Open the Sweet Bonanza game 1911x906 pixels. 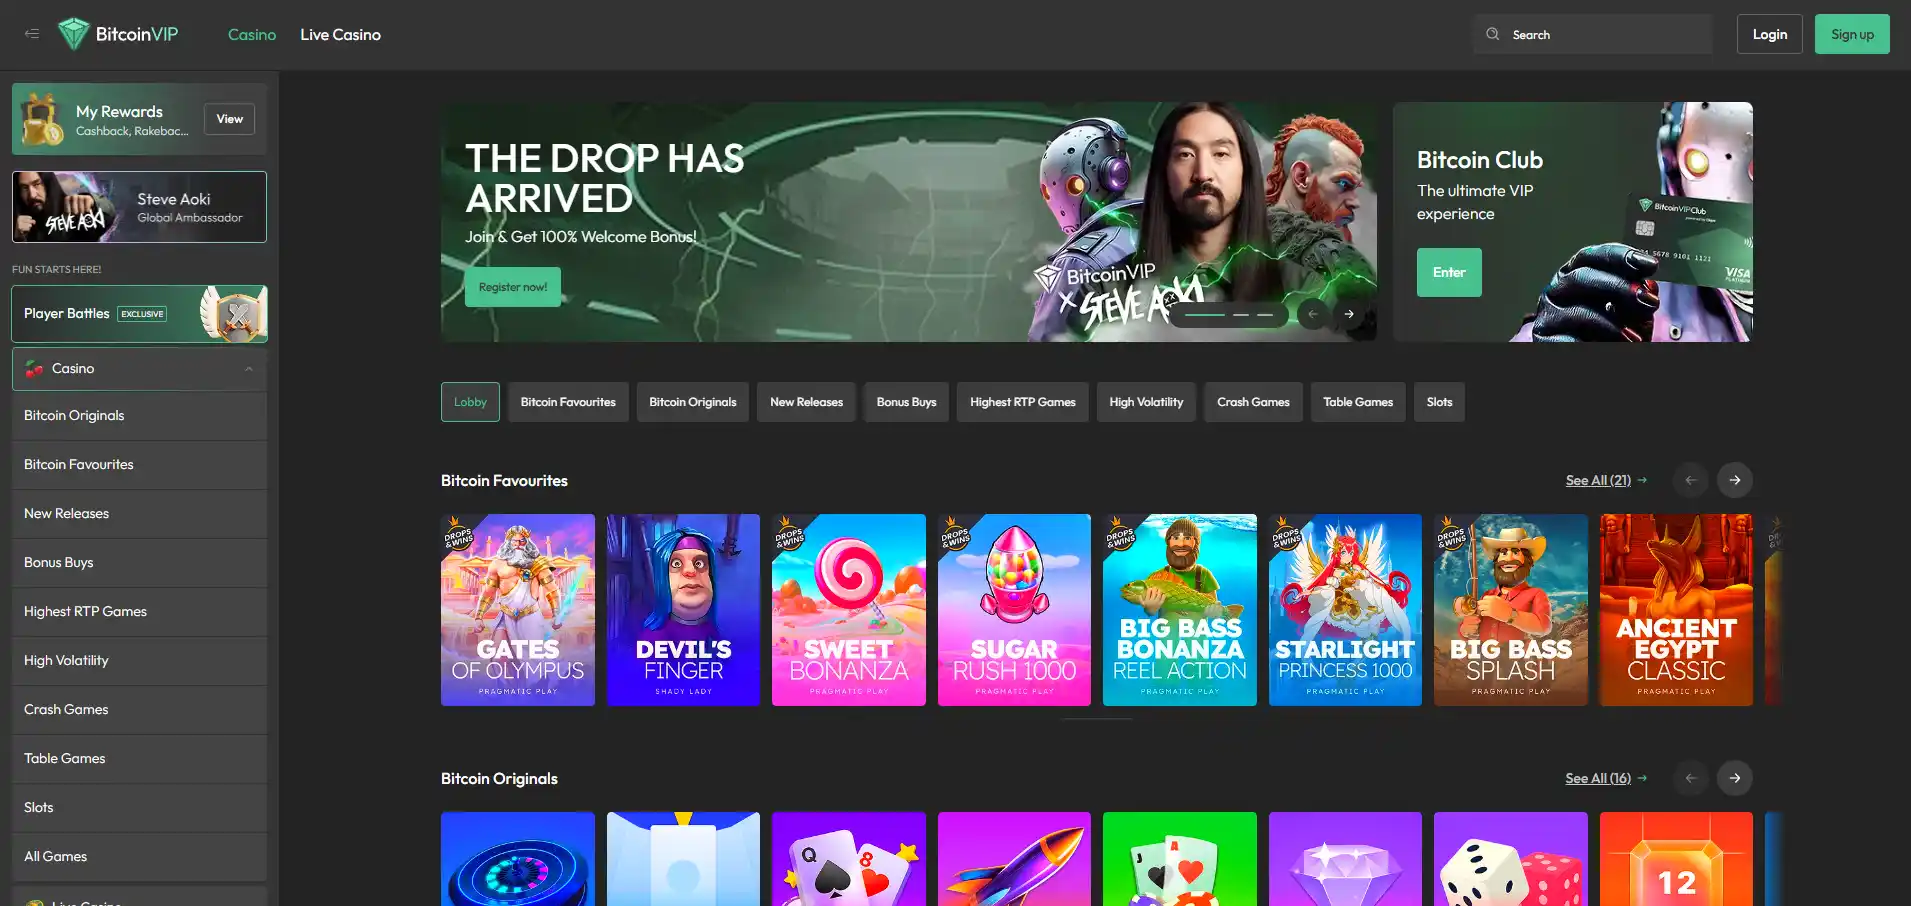point(849,610)
